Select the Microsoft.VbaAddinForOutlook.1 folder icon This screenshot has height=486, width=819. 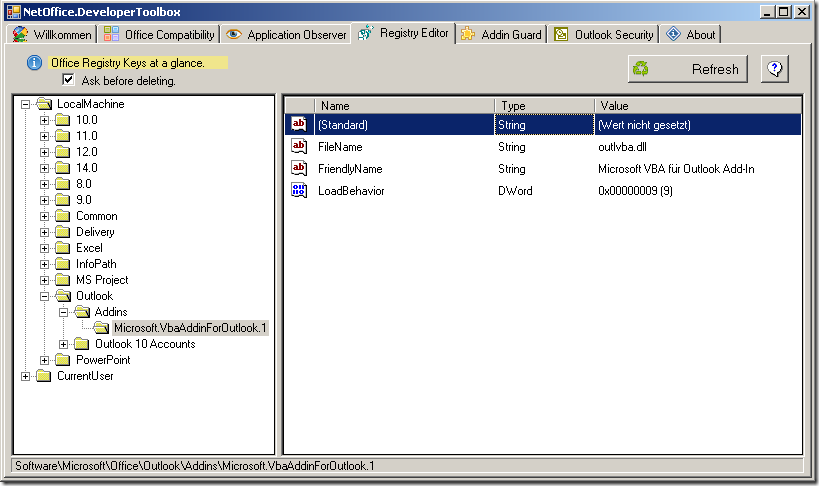pos(101,328)
